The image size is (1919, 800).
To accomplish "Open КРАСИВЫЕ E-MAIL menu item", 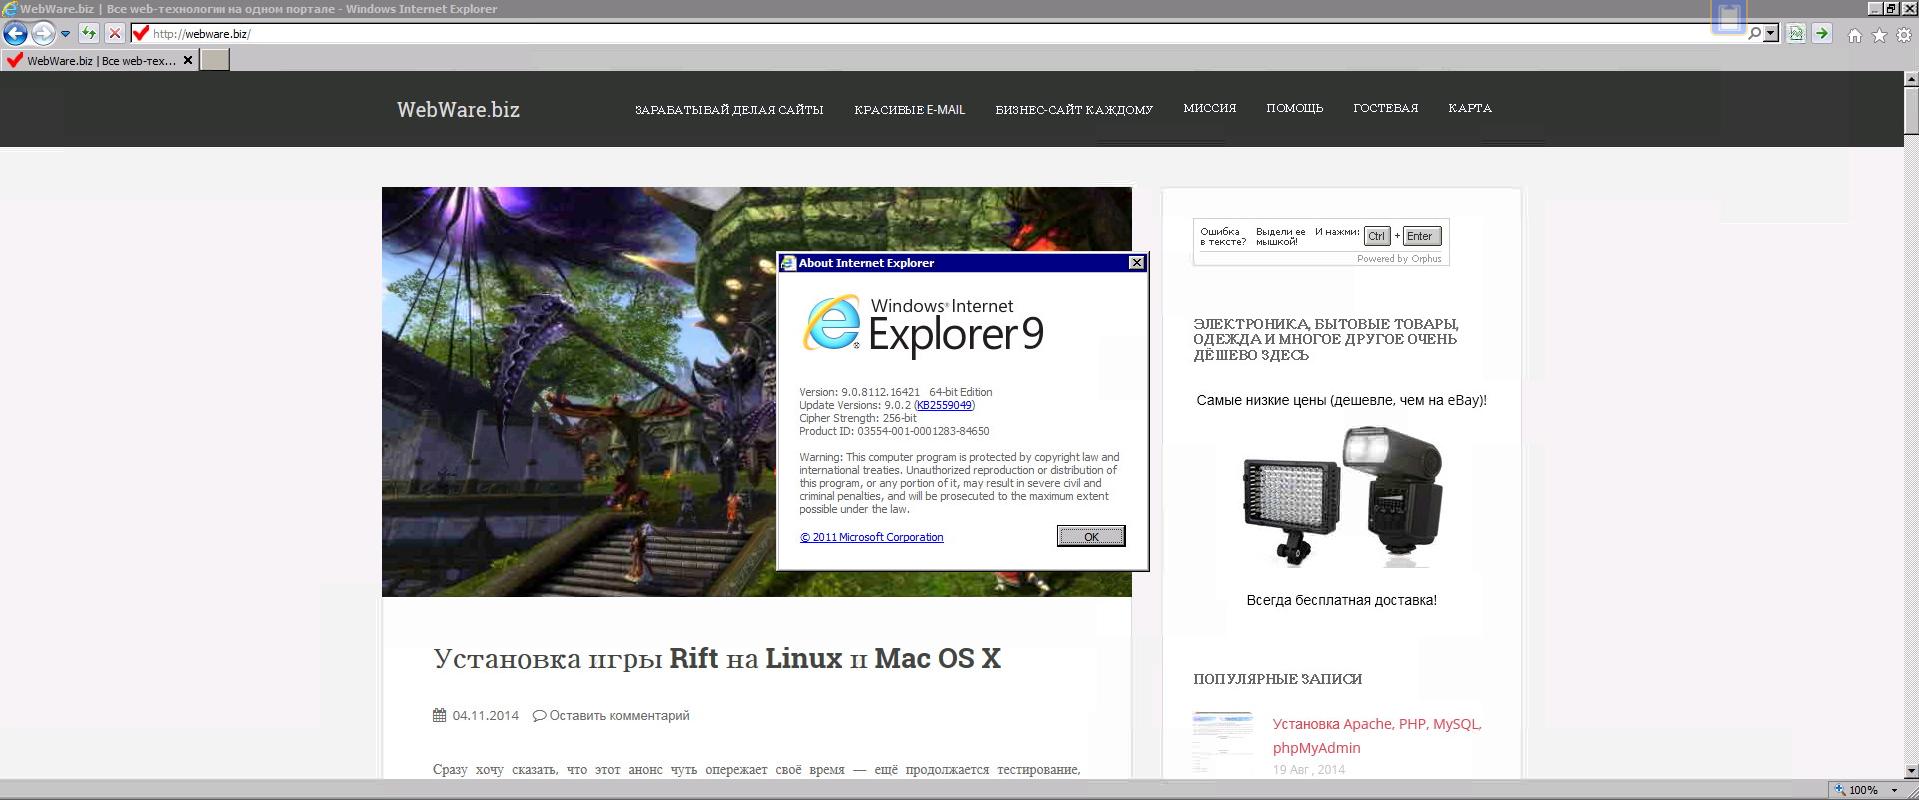I will (x=909, y=109).
